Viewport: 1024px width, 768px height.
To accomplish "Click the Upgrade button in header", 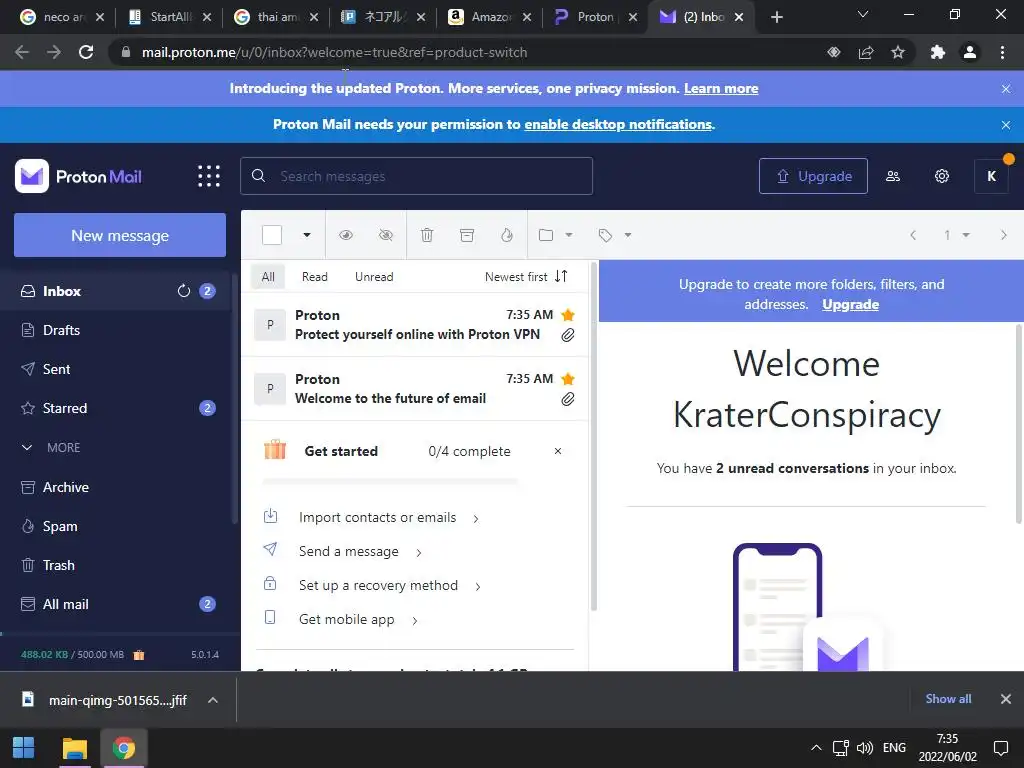I will (x=813, y=176).
